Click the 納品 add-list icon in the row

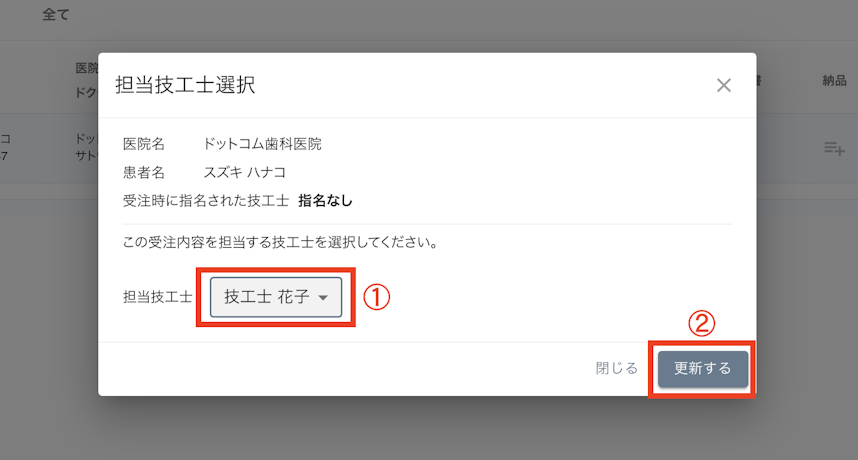pyautogui.click(x=834, y=148)
